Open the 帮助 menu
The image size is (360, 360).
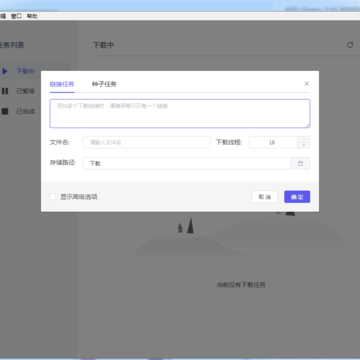(32, 16)
